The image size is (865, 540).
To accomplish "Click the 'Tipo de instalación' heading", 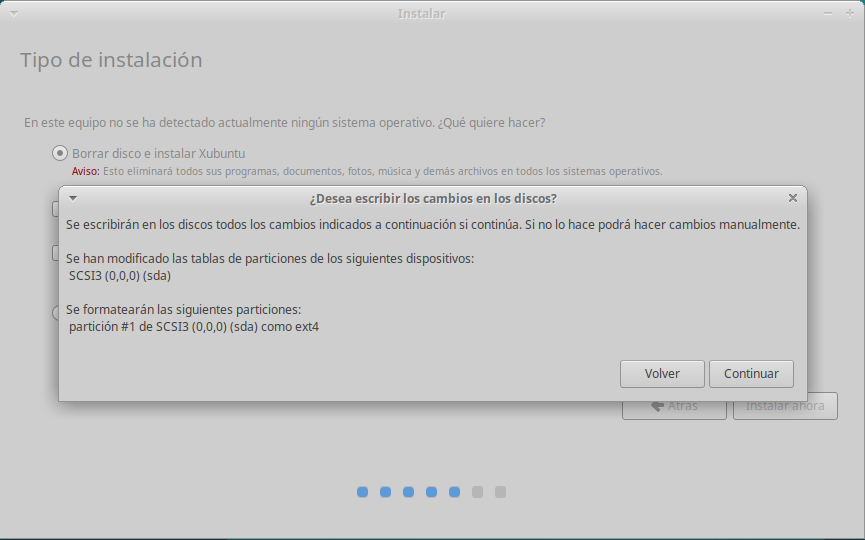I will [111, 60].
